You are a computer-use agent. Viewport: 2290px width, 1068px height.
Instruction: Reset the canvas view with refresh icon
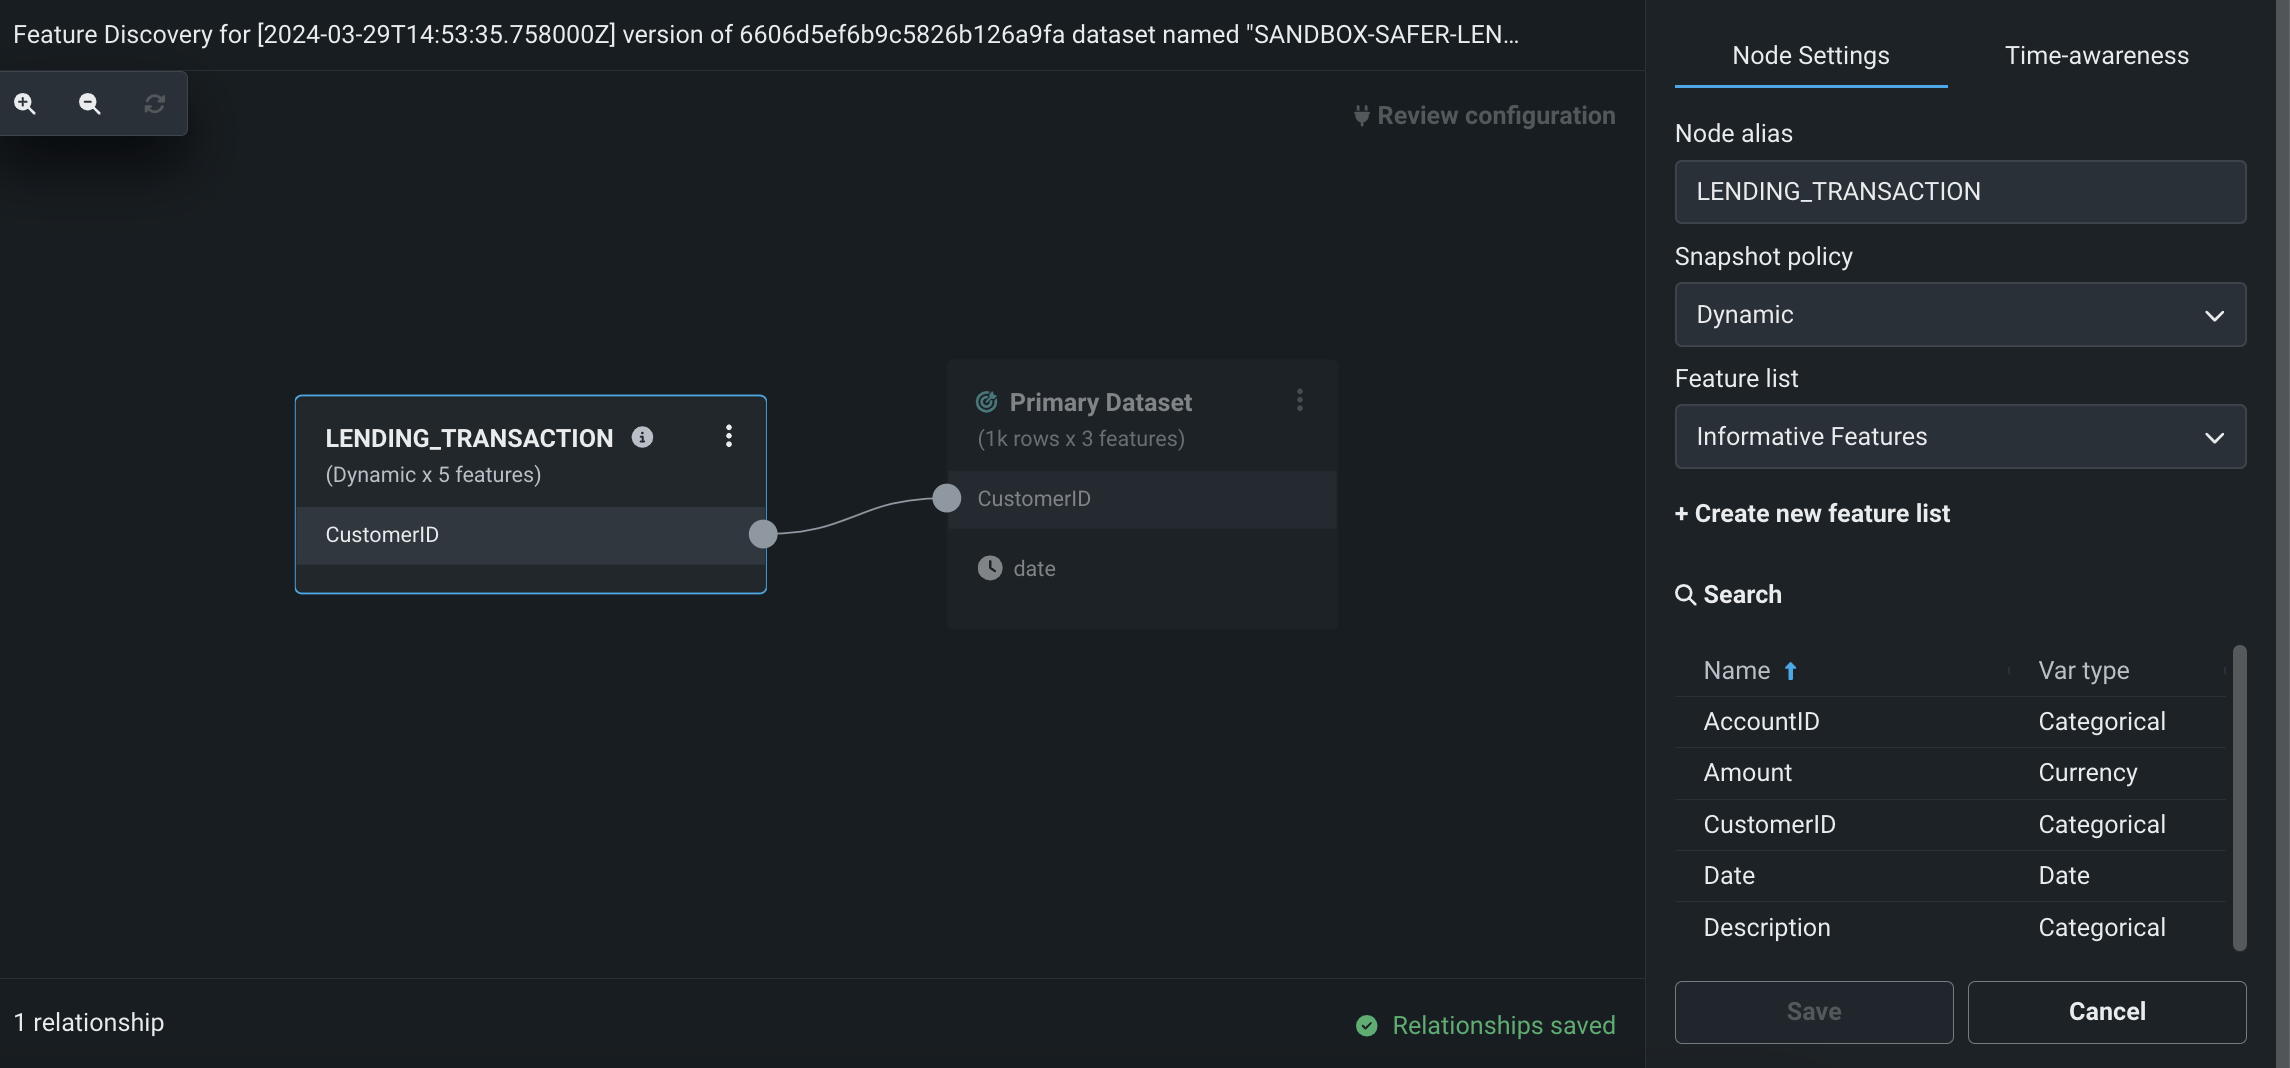(x=154, y=104)
